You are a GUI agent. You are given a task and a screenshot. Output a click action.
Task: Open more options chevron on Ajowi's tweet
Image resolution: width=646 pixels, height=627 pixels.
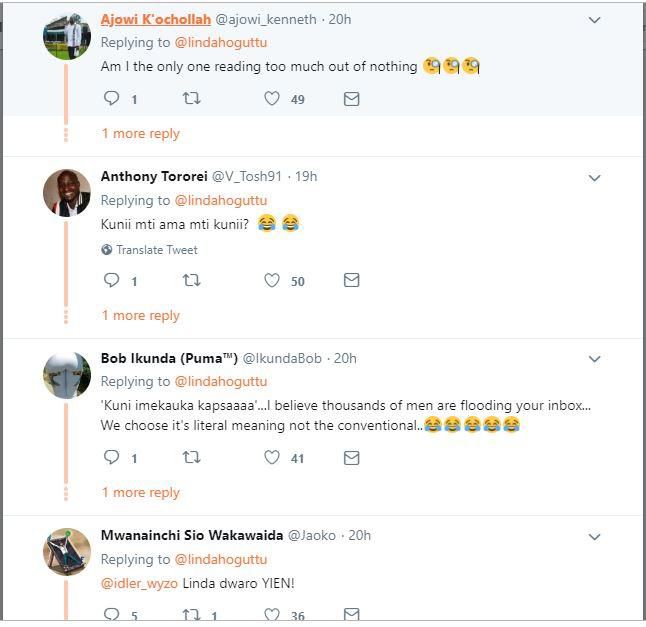click(x=594, y=20)
